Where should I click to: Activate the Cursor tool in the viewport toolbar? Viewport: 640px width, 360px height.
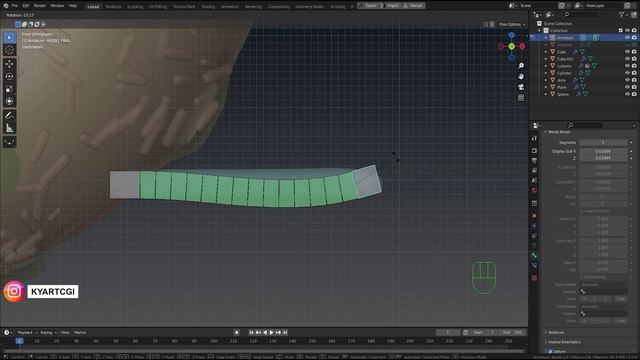(x=9, y=50)
